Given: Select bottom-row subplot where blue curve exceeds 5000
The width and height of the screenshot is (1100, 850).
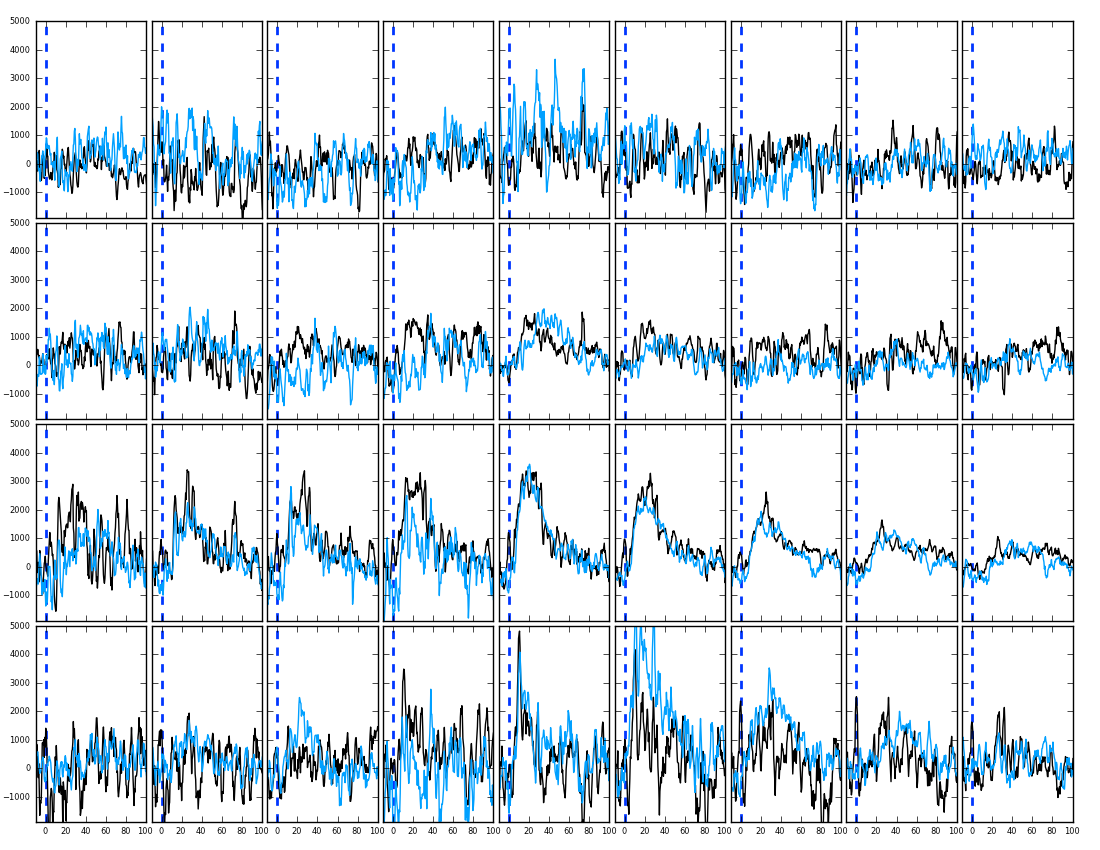Looking at the screenshot, I should [670, 724].
